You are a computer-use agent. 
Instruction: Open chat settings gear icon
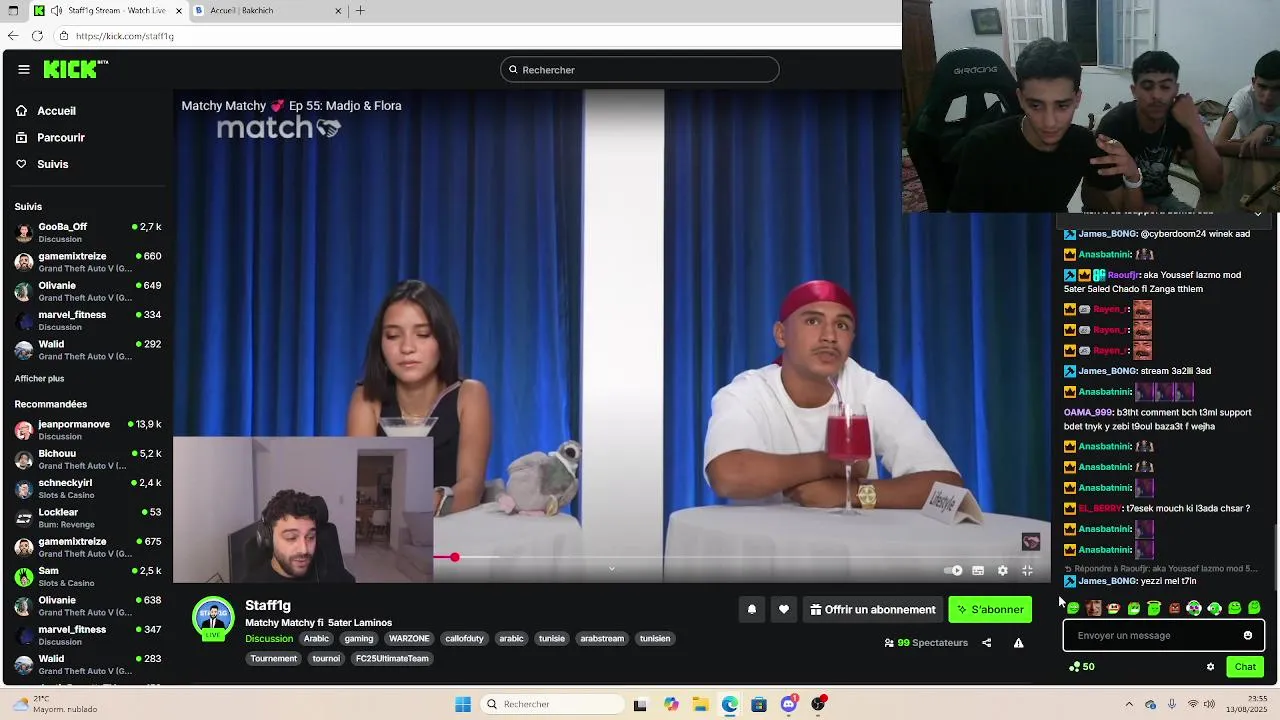coord(1210,667)
